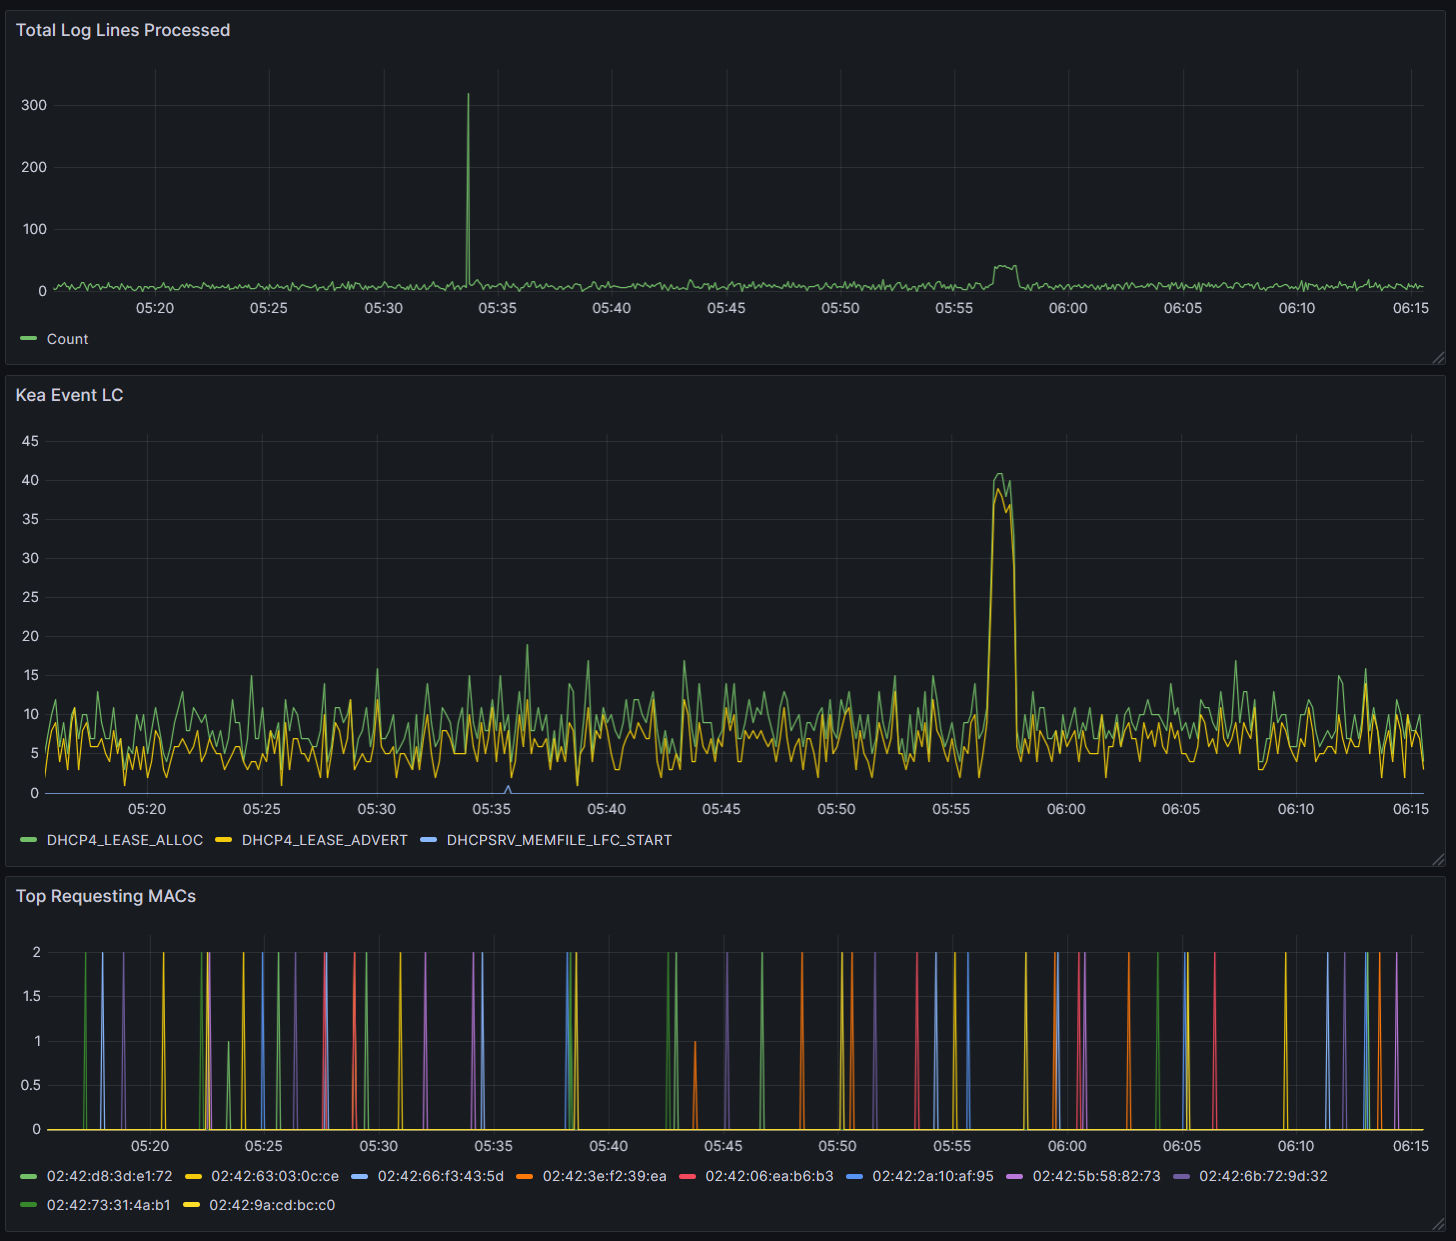Click the resize handle of Total Log Lines panel

pyautogui.click(x=1438, y=358)
